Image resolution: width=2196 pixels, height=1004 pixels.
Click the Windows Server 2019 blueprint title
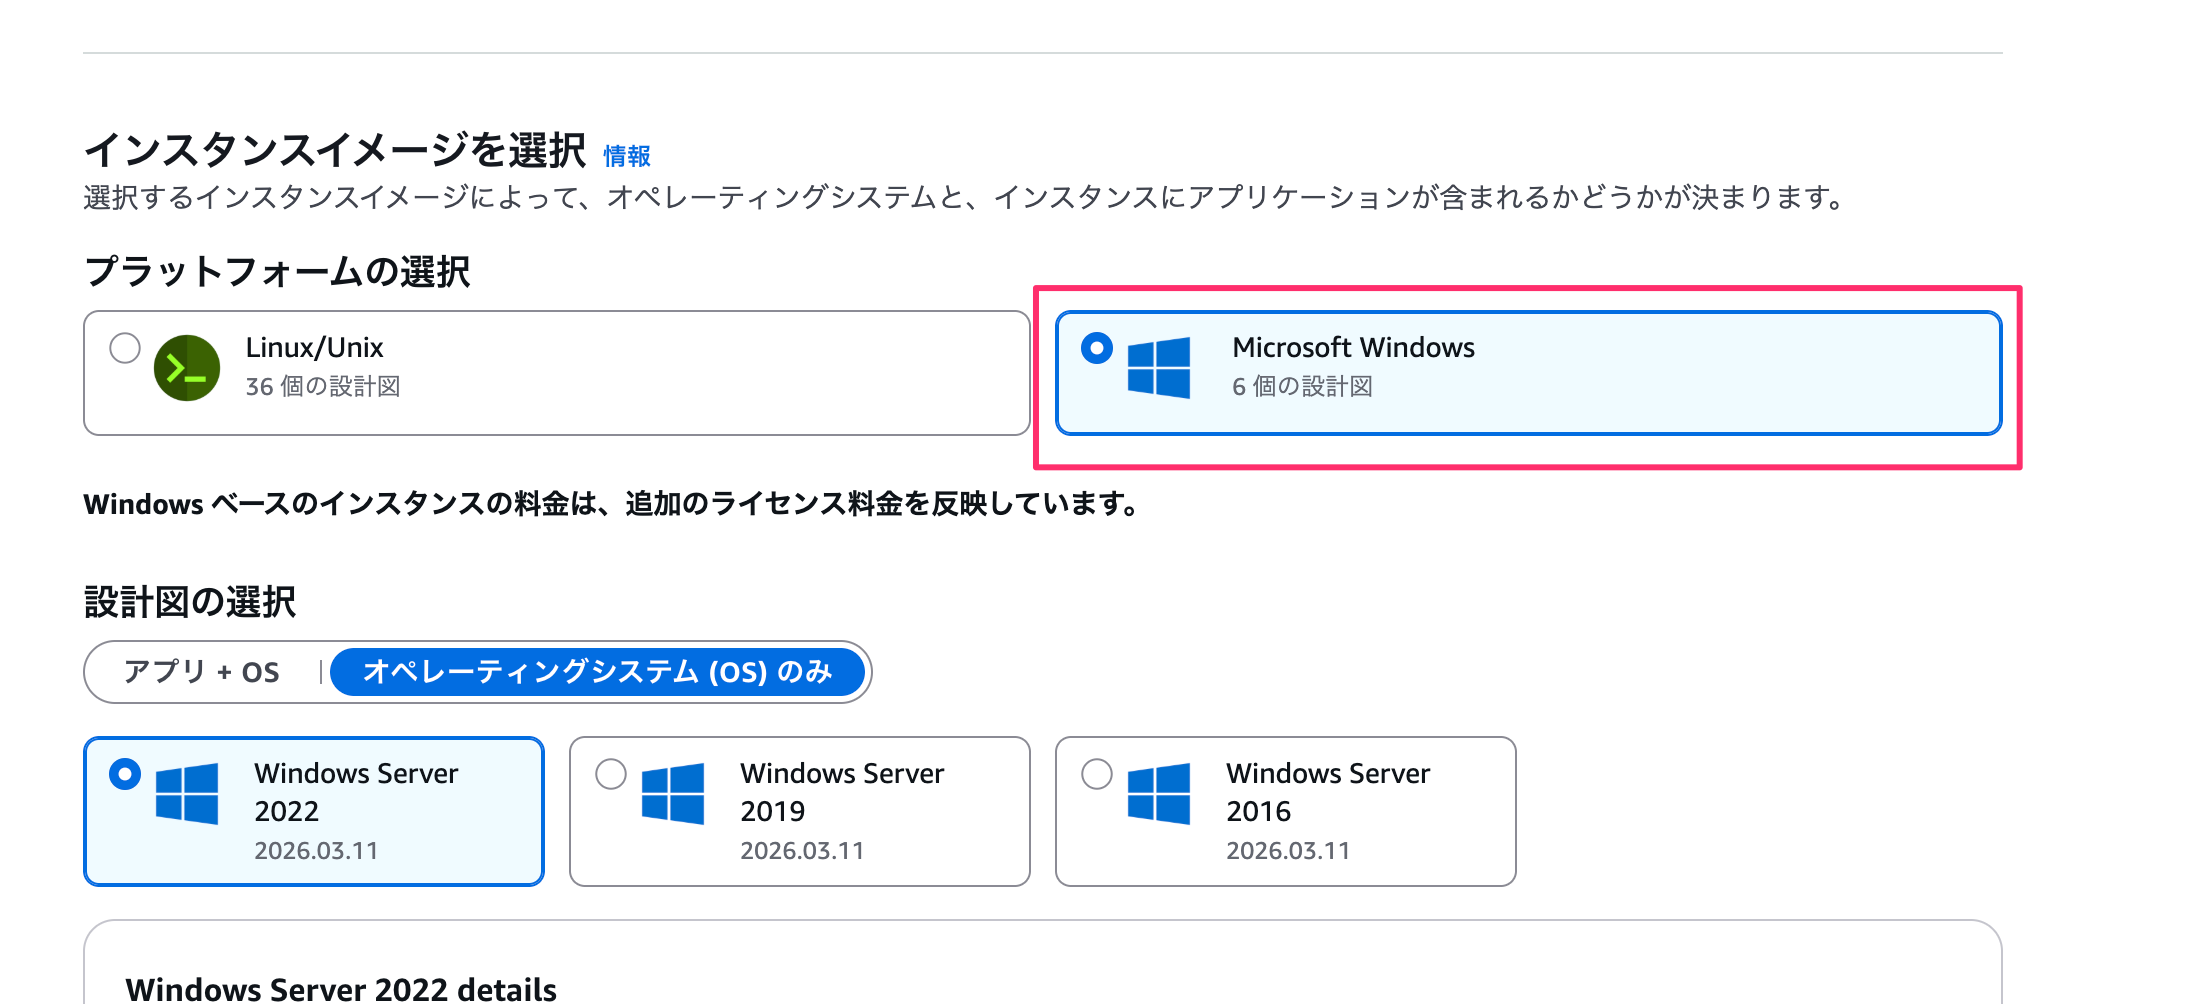click(842, 791)
